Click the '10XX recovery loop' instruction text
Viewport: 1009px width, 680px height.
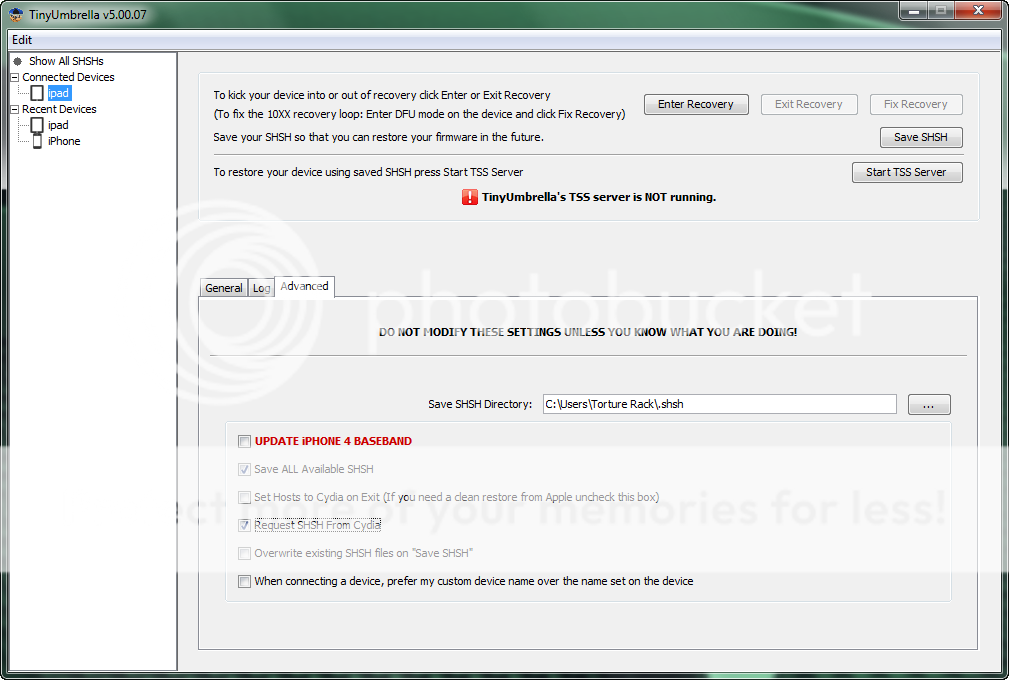[x=419, y=115]
